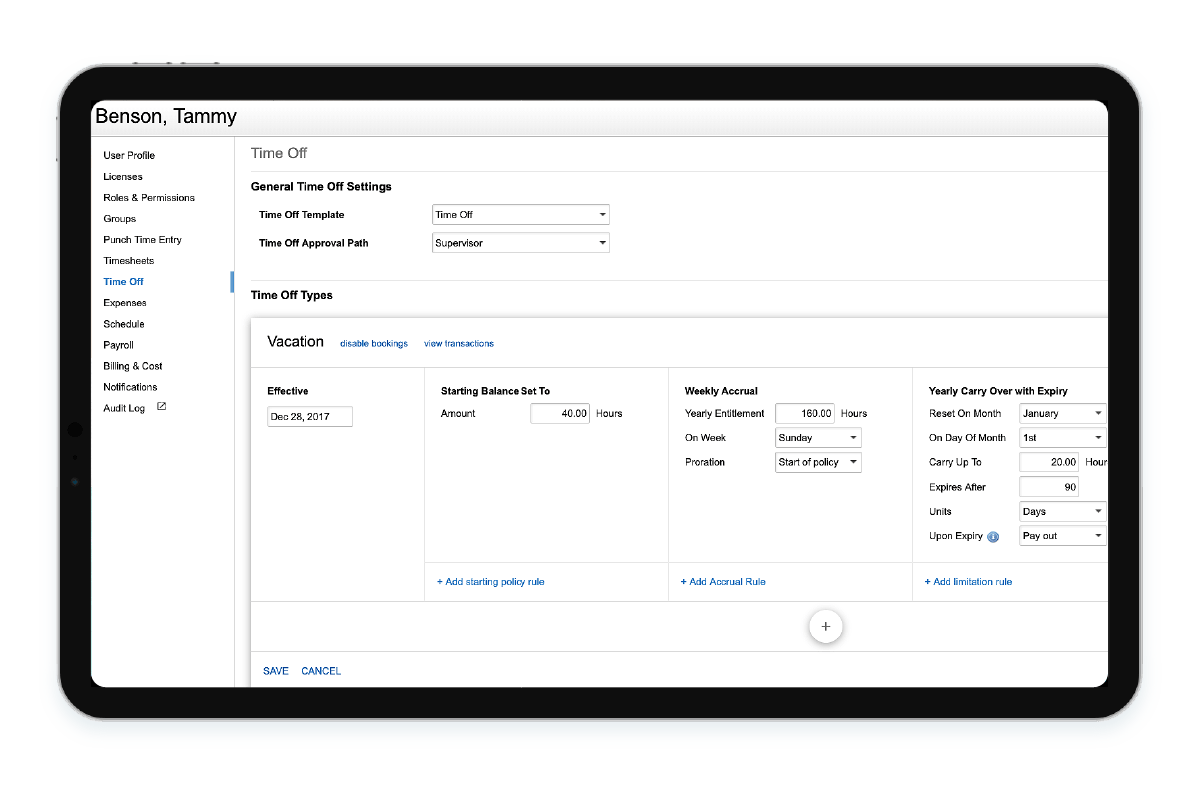This screenshot has width=1200, height=800.
Task: Click the General Time Off Settings heading
Action: click(321, 187)
